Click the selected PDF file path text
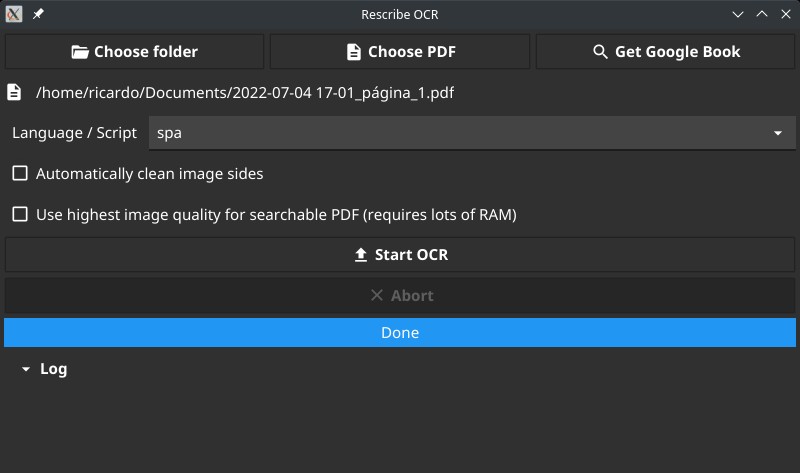800x473 pixels. [245, 93]
